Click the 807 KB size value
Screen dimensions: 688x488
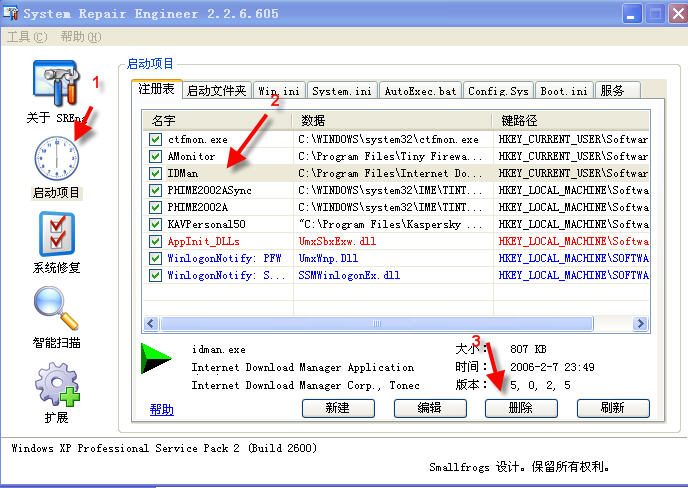click(528, 349)
